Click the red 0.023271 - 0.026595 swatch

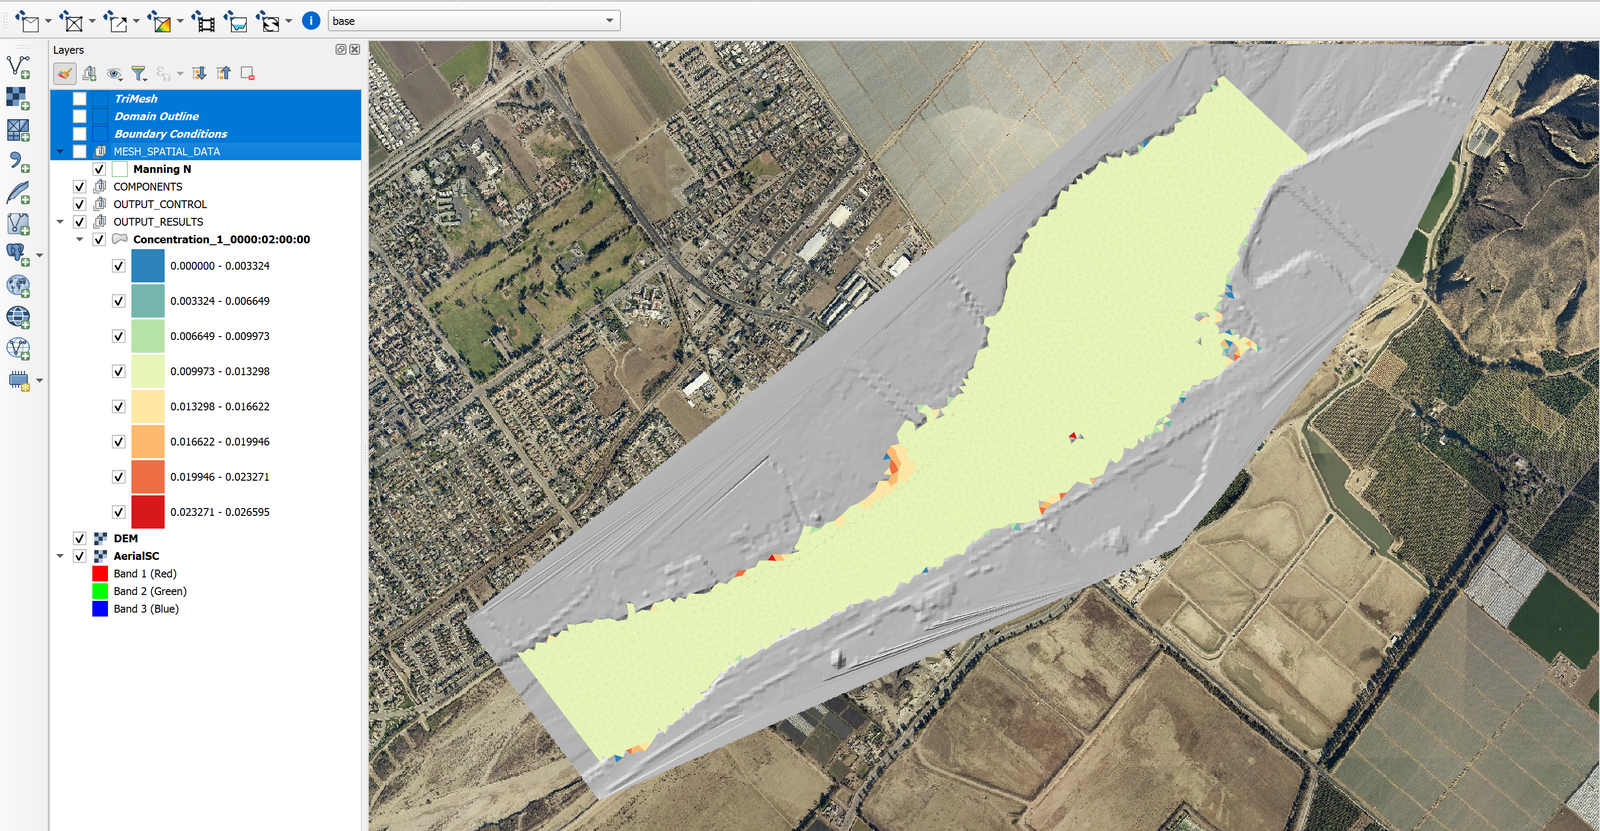pyautogui.click(x=148, y=512)
